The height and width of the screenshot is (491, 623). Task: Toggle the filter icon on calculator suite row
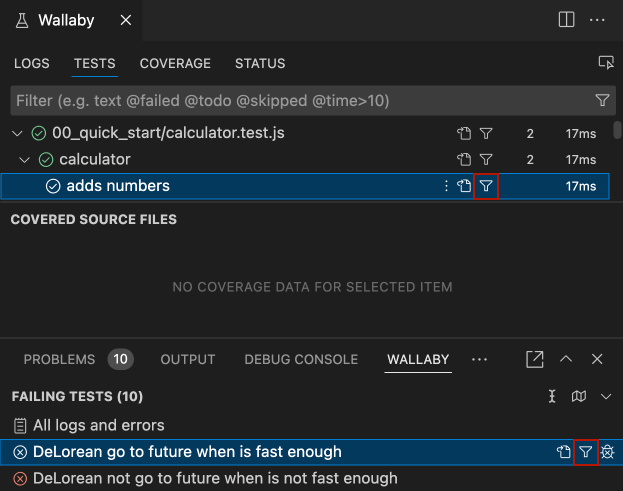(x=486, y=160)
